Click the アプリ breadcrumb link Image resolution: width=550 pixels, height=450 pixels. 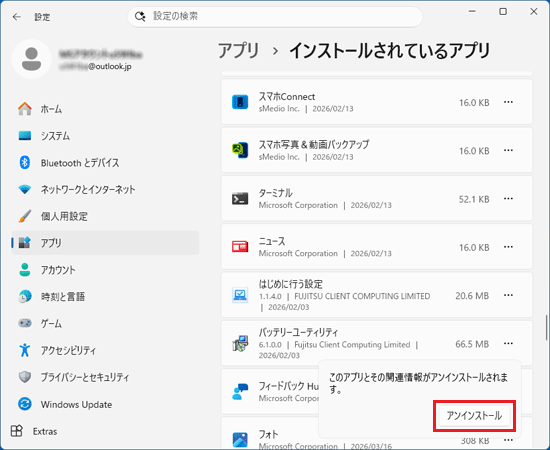click(x=239, y=51)
